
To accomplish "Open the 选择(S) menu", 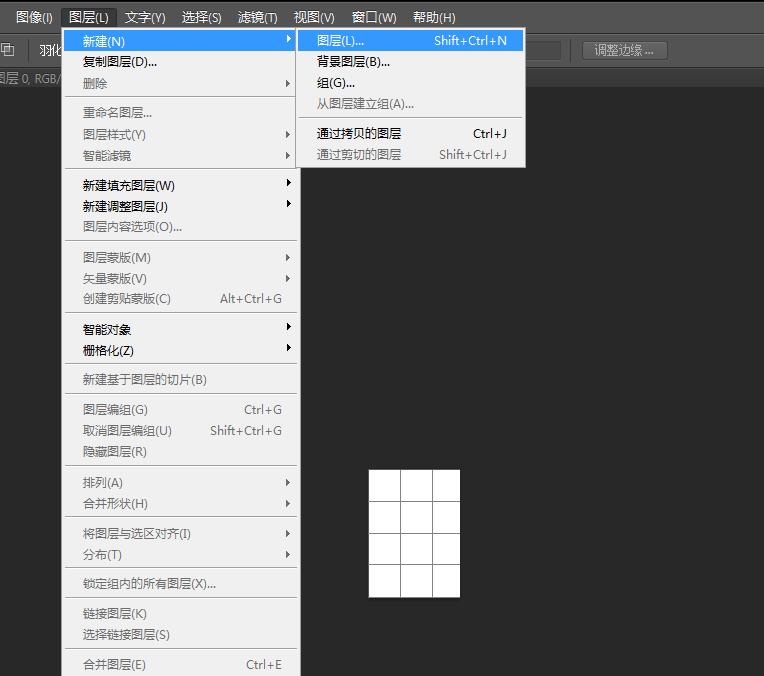I will (x=201, y=18).
